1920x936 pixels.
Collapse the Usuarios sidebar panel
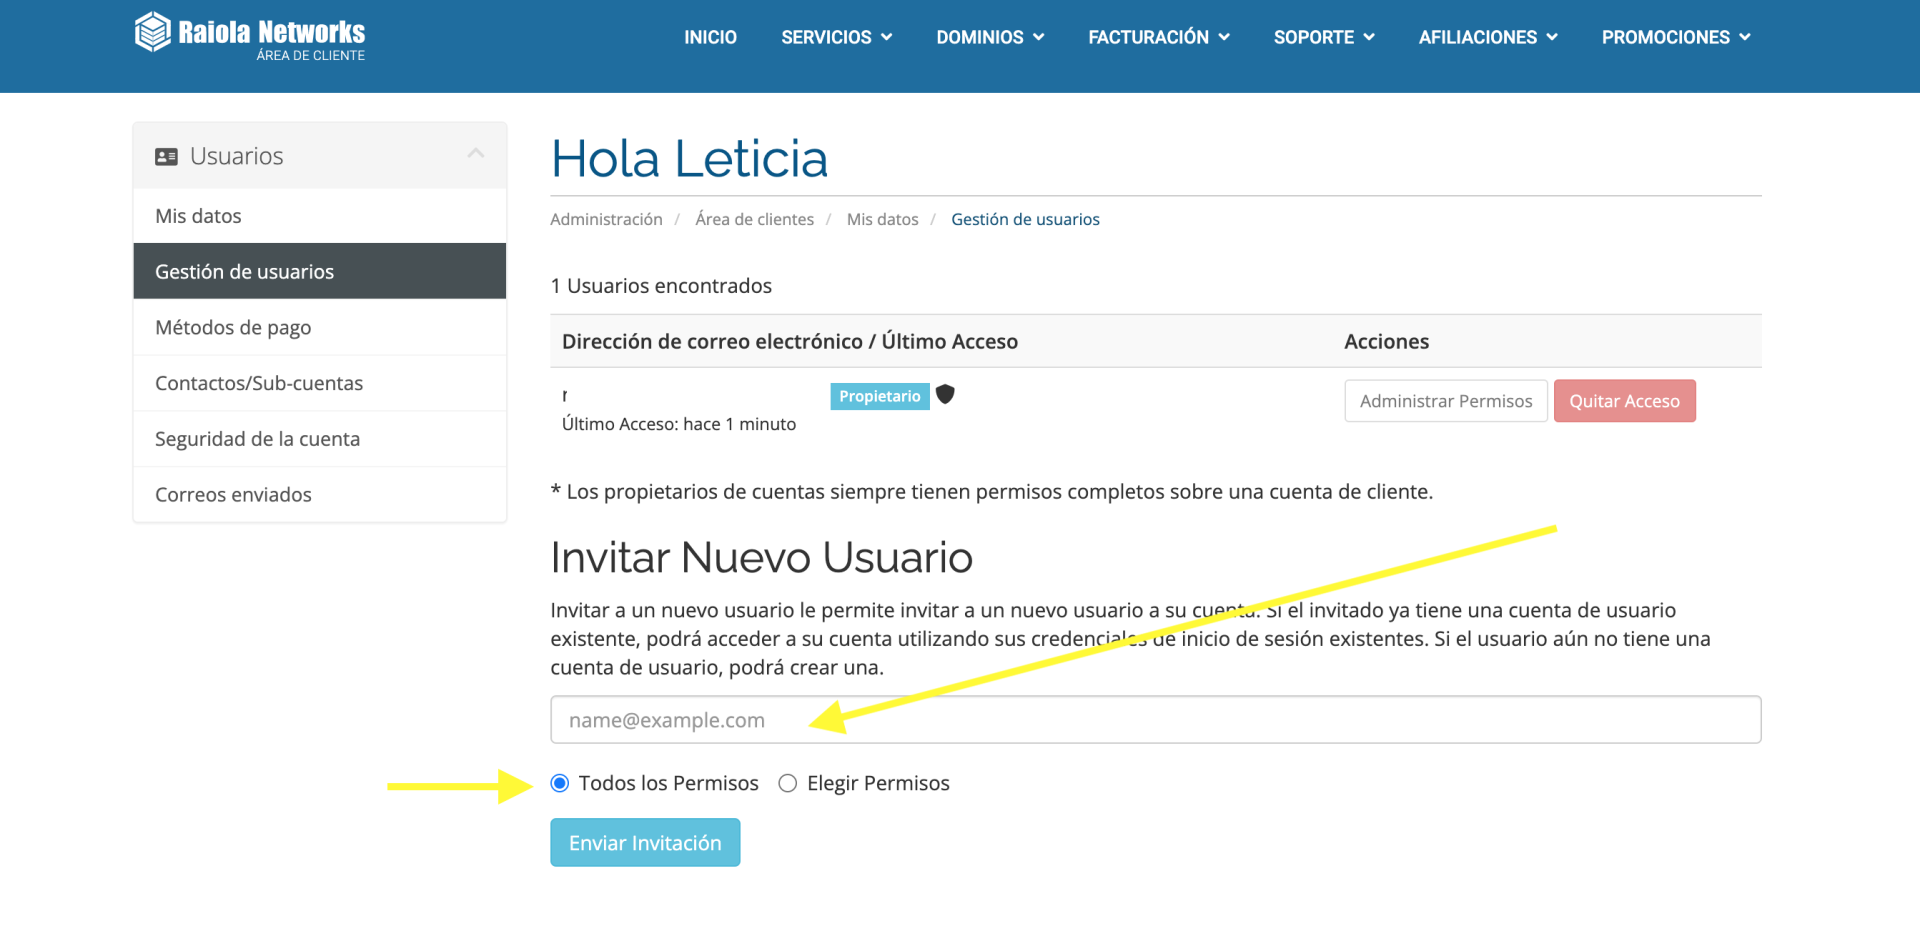click(476, 154)
